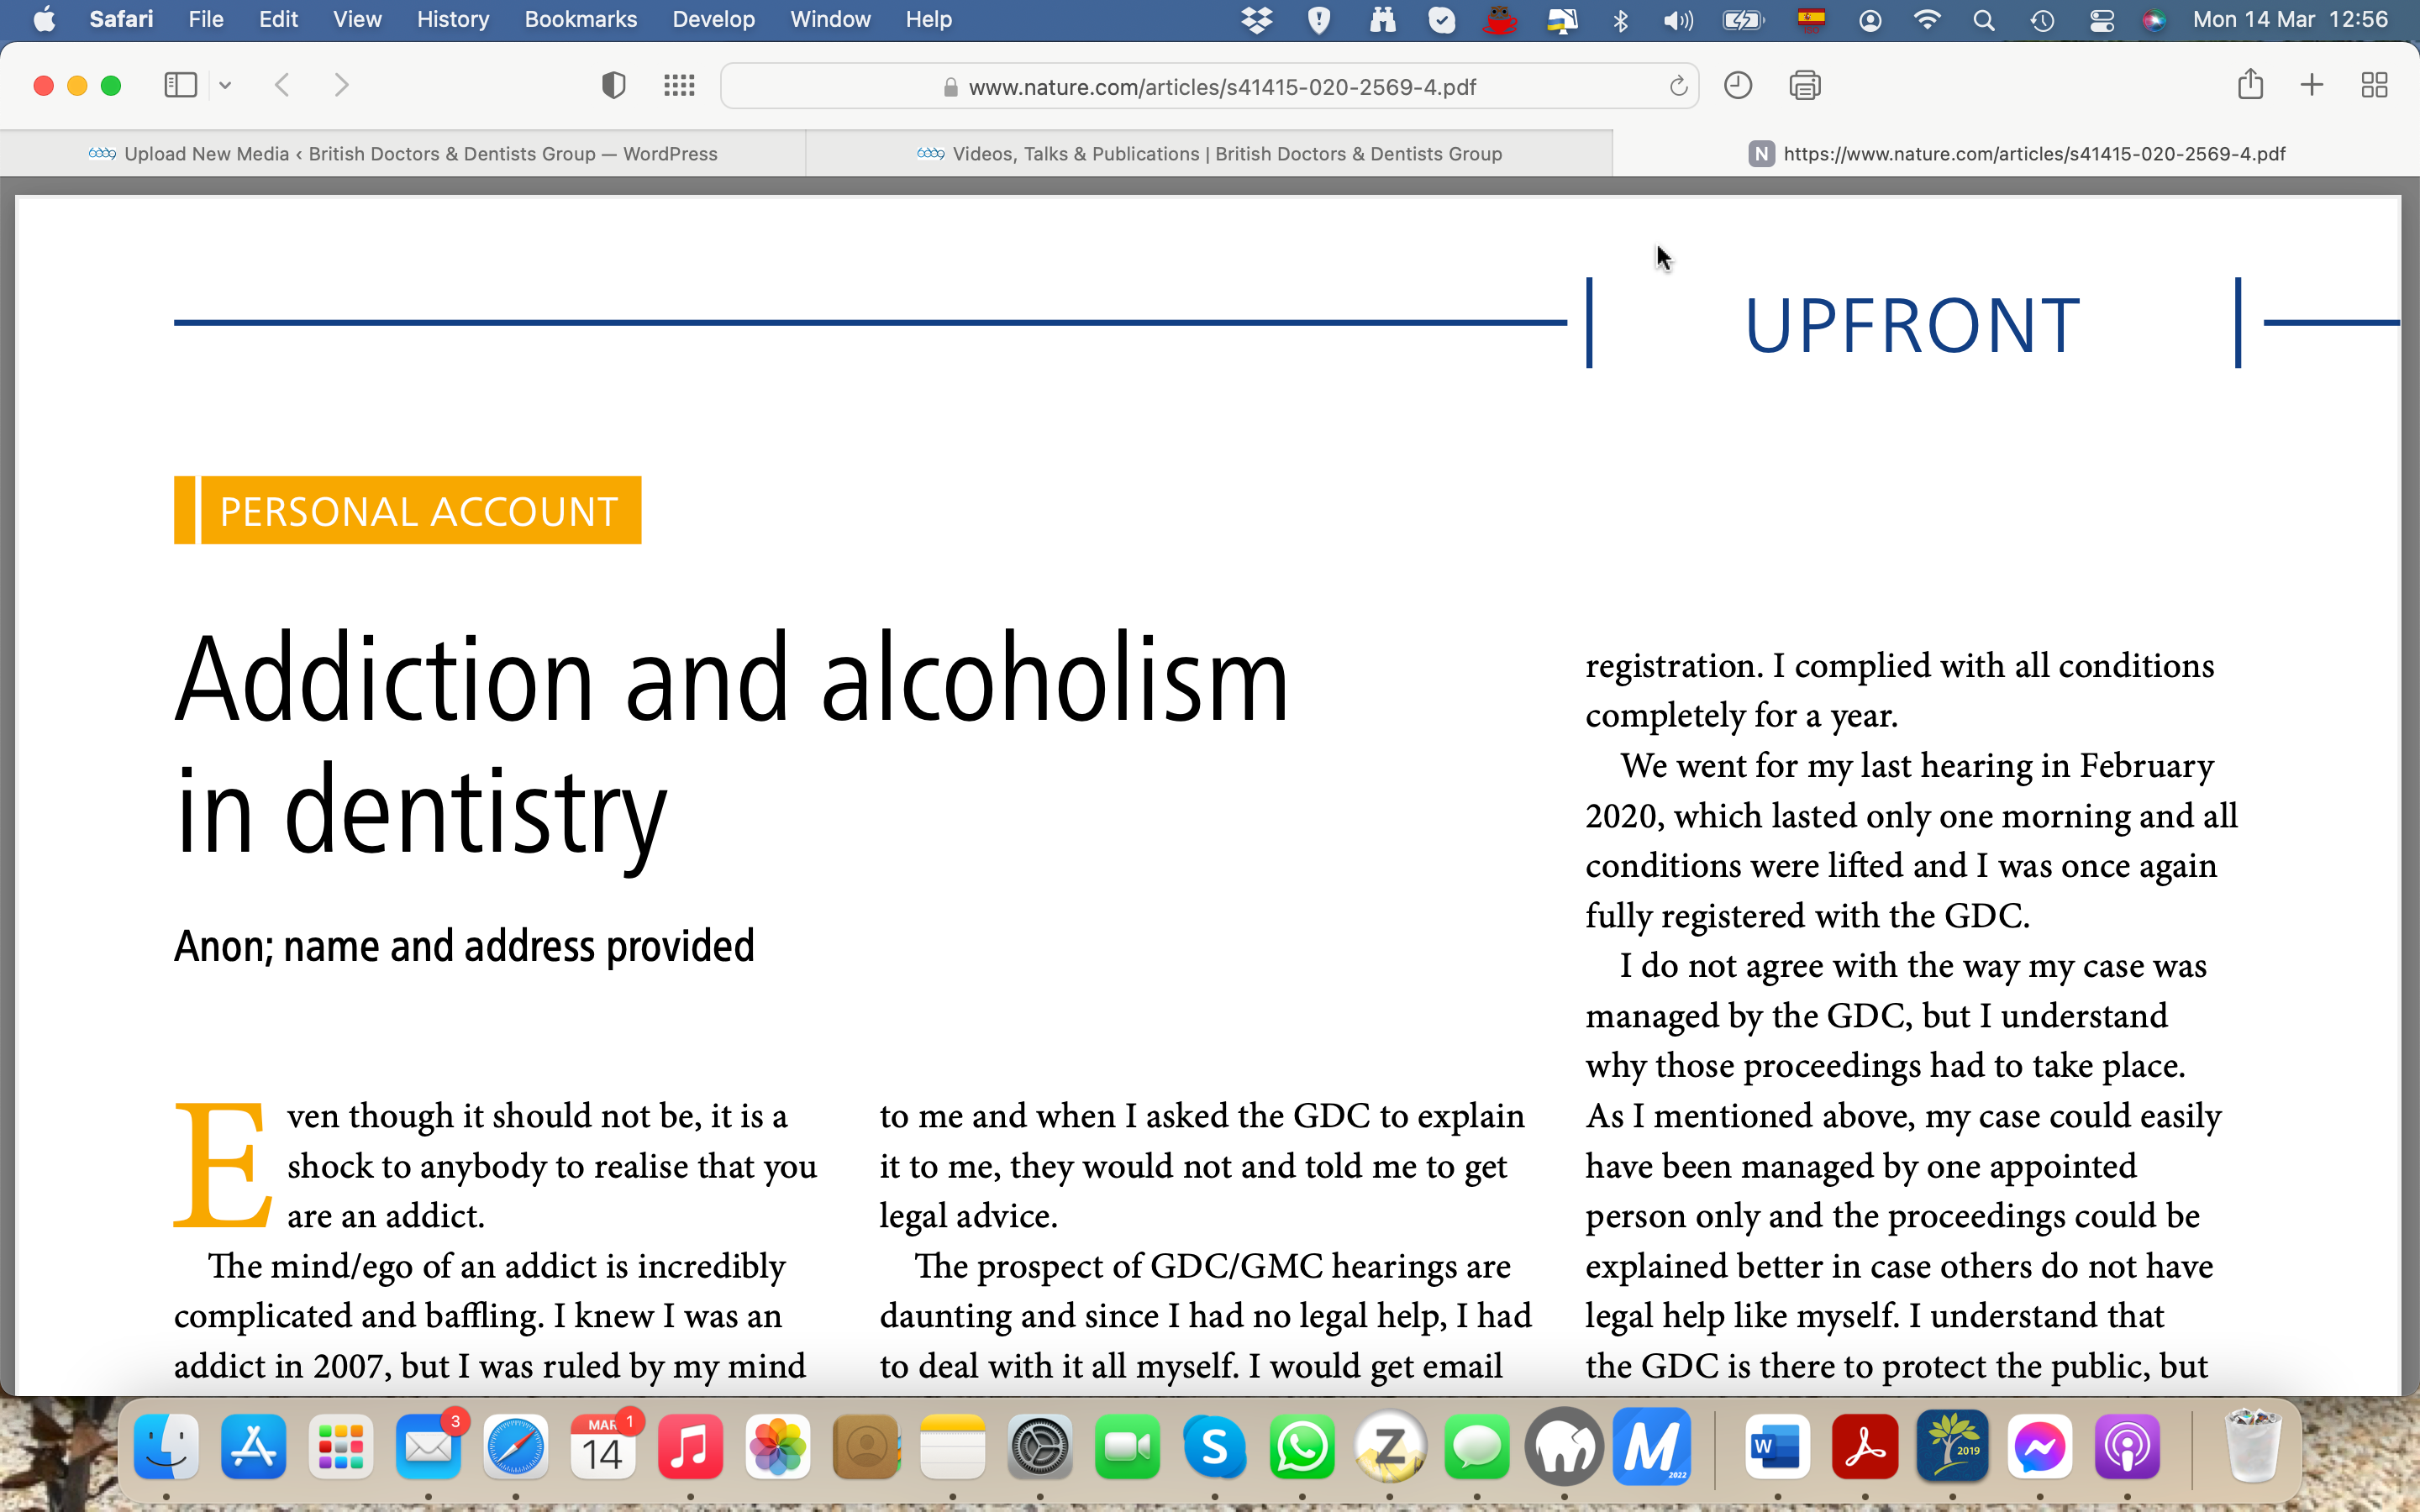2420x1512 pixels.
Task: Open Photos in the Dock
Action: [x=778, y=1446]
